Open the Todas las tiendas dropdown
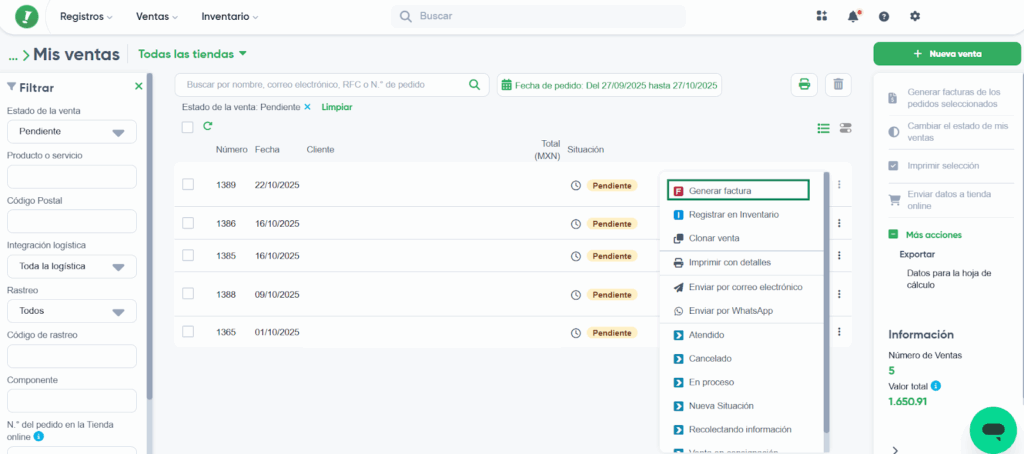The image size is (1024, 454). (x=192, y=54)
